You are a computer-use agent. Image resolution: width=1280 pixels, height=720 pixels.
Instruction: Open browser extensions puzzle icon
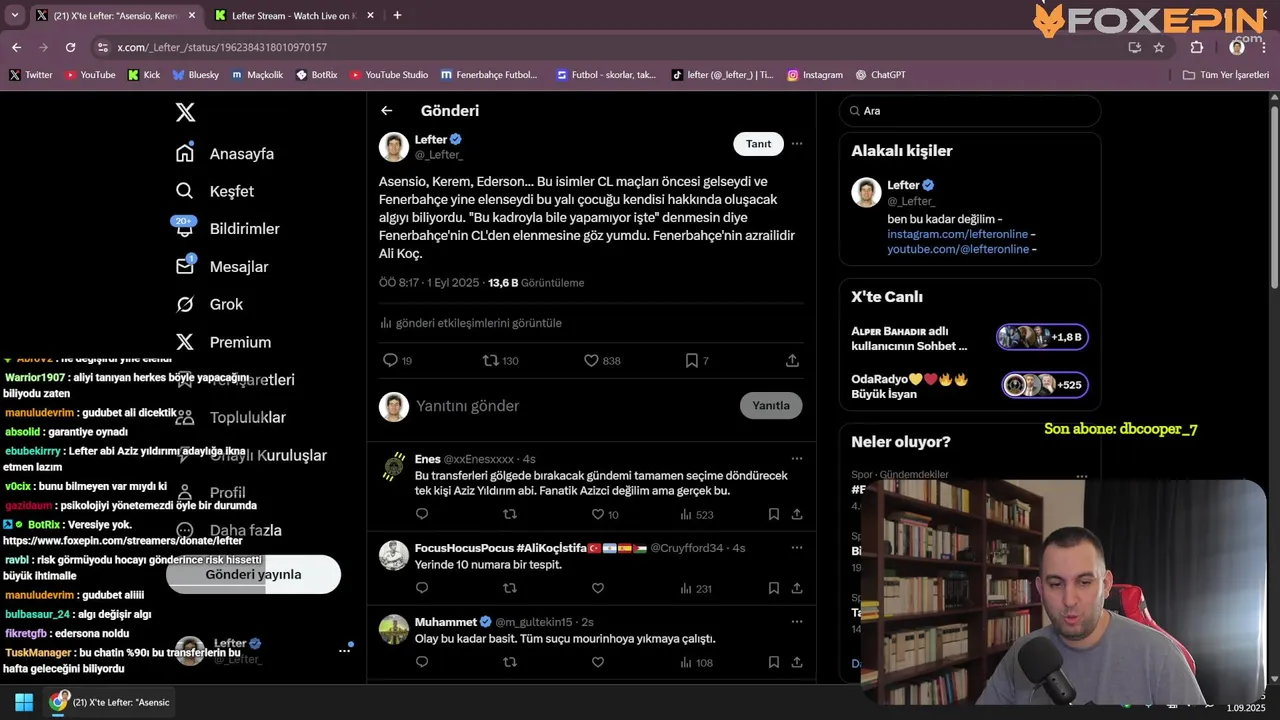click(x=1197, y=47)
